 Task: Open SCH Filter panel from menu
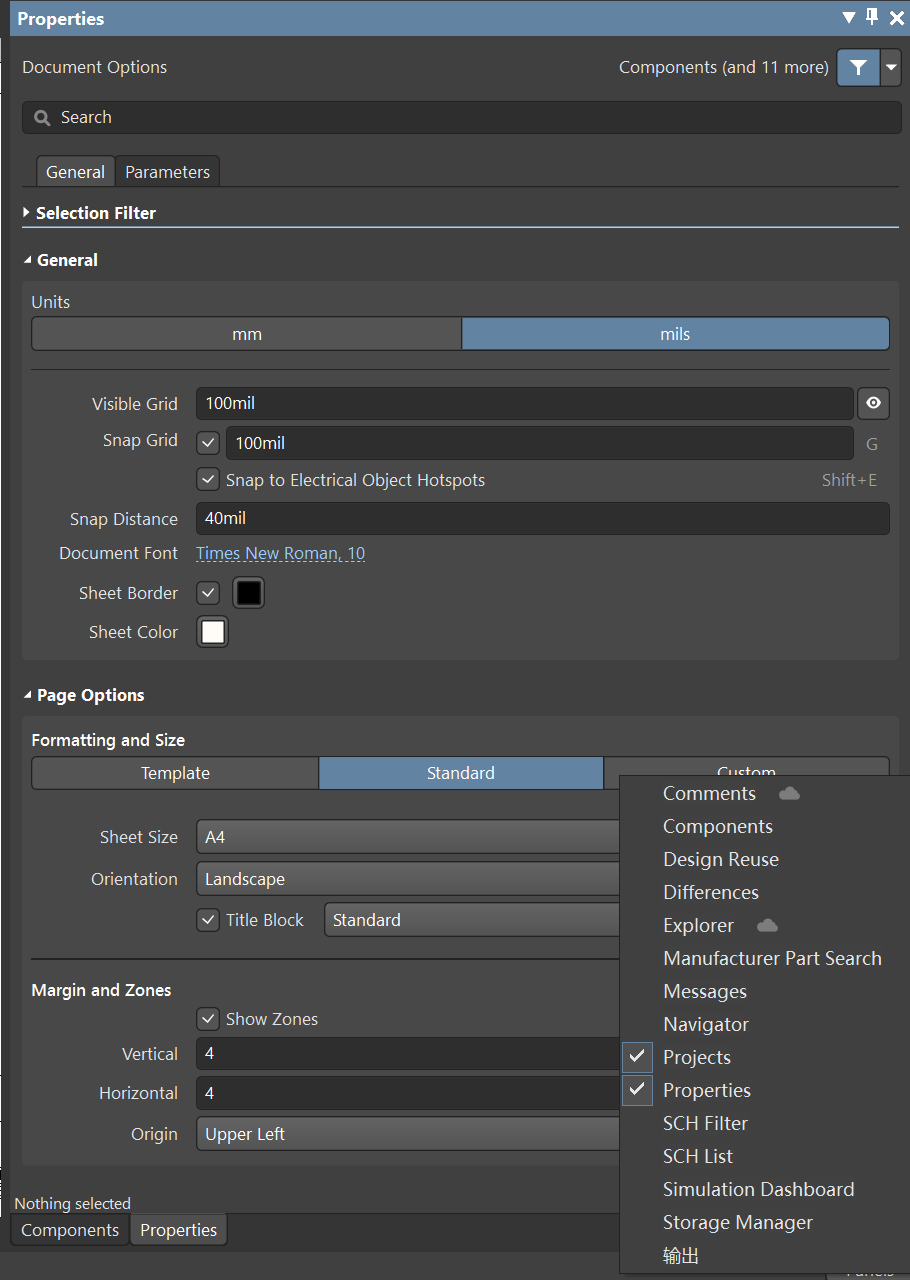(x=705, y=1123)
